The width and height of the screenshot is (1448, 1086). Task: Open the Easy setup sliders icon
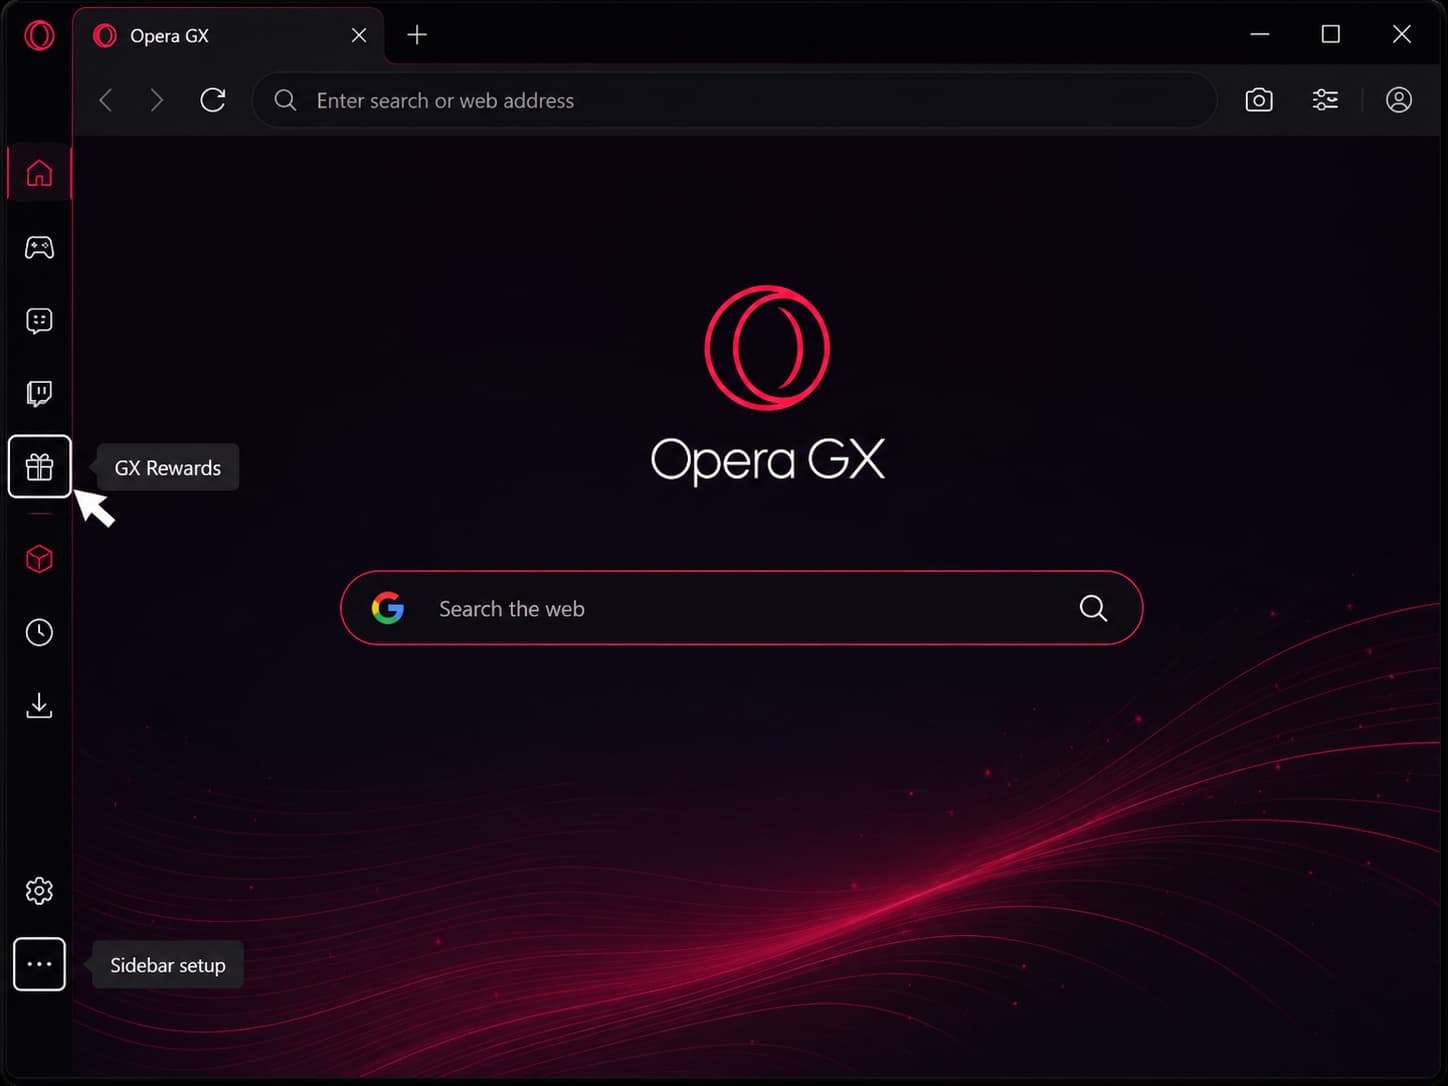1325,100
